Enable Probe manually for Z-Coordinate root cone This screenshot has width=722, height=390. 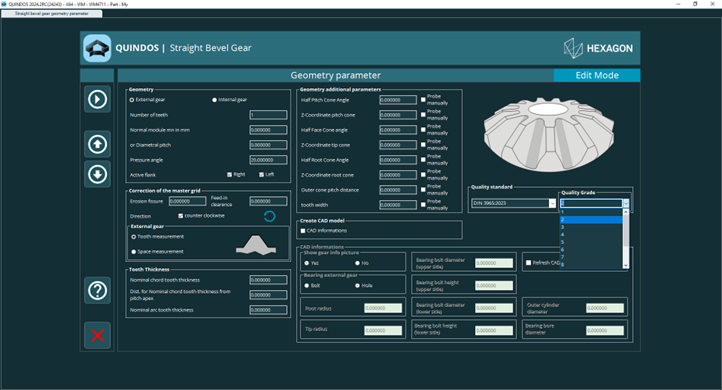(x=423, y=175)
